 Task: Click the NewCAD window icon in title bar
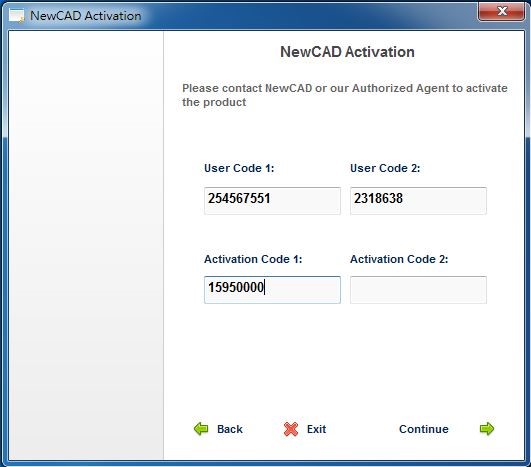click(16, 16)
